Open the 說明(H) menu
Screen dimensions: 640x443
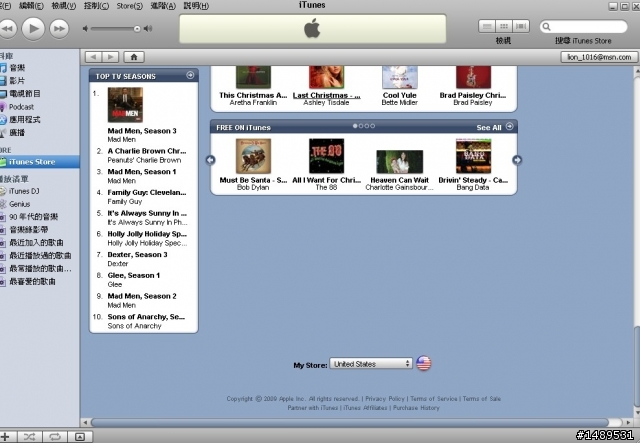coord(196,6)
